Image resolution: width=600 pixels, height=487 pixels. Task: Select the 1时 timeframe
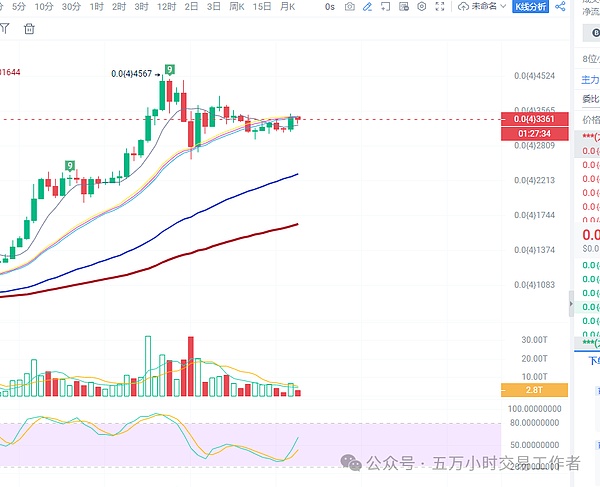[x=96, y=7]
